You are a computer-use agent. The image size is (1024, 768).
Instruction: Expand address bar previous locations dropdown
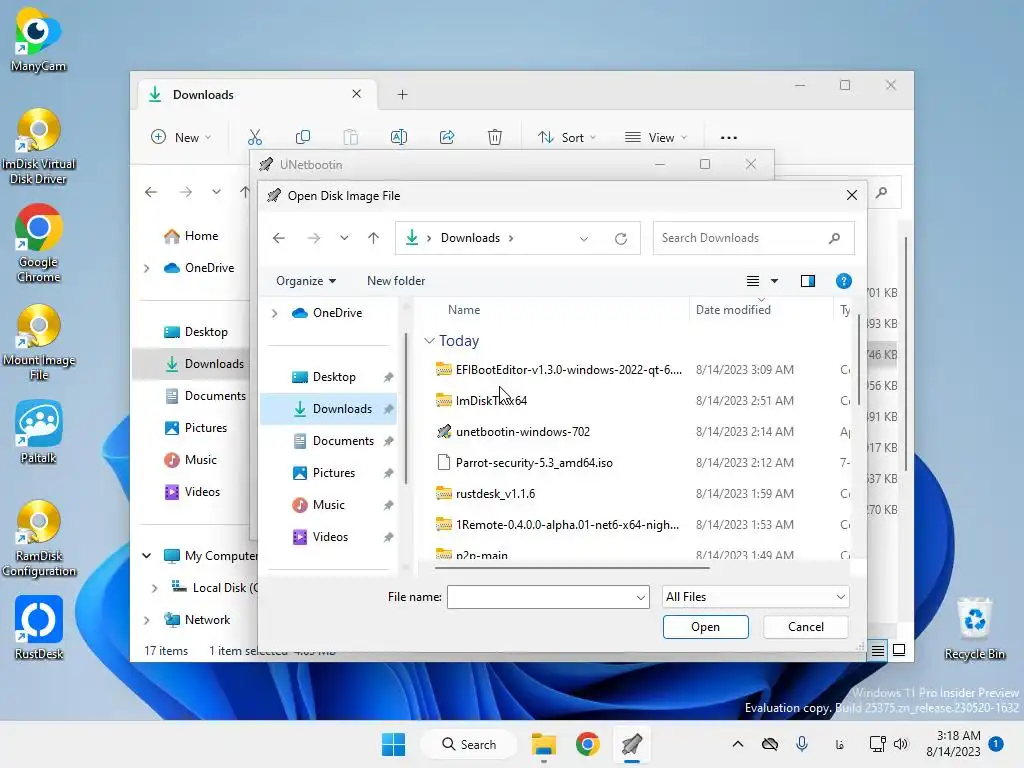584,238
